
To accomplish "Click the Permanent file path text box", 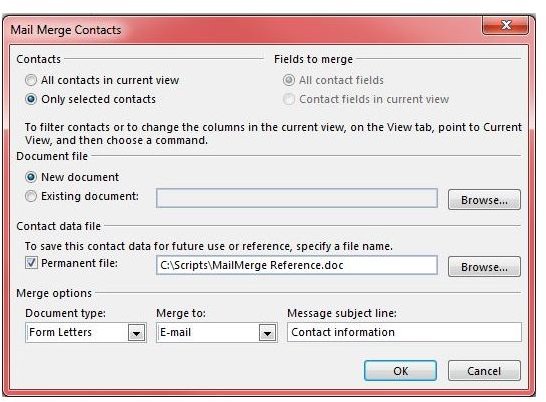I will (297, 265).
